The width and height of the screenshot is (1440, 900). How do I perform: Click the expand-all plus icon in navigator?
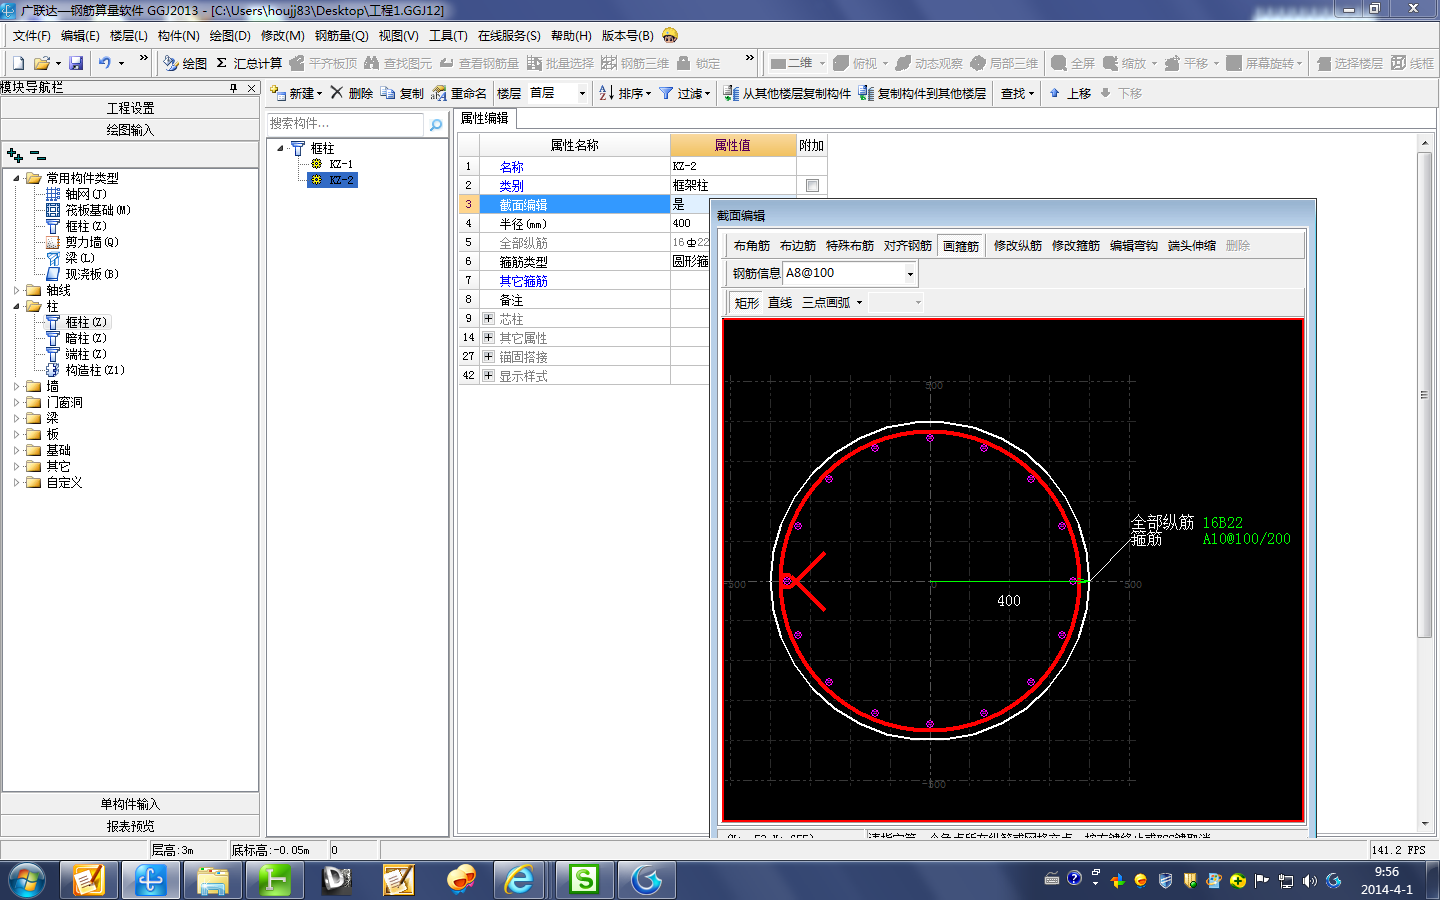coord(14,155)
